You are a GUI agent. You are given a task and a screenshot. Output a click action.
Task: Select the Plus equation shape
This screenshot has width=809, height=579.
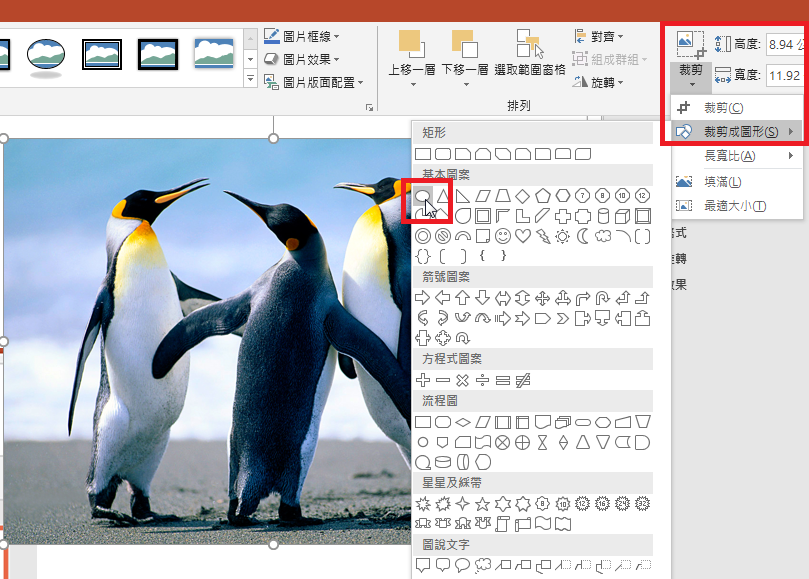[x=423, y=380]
